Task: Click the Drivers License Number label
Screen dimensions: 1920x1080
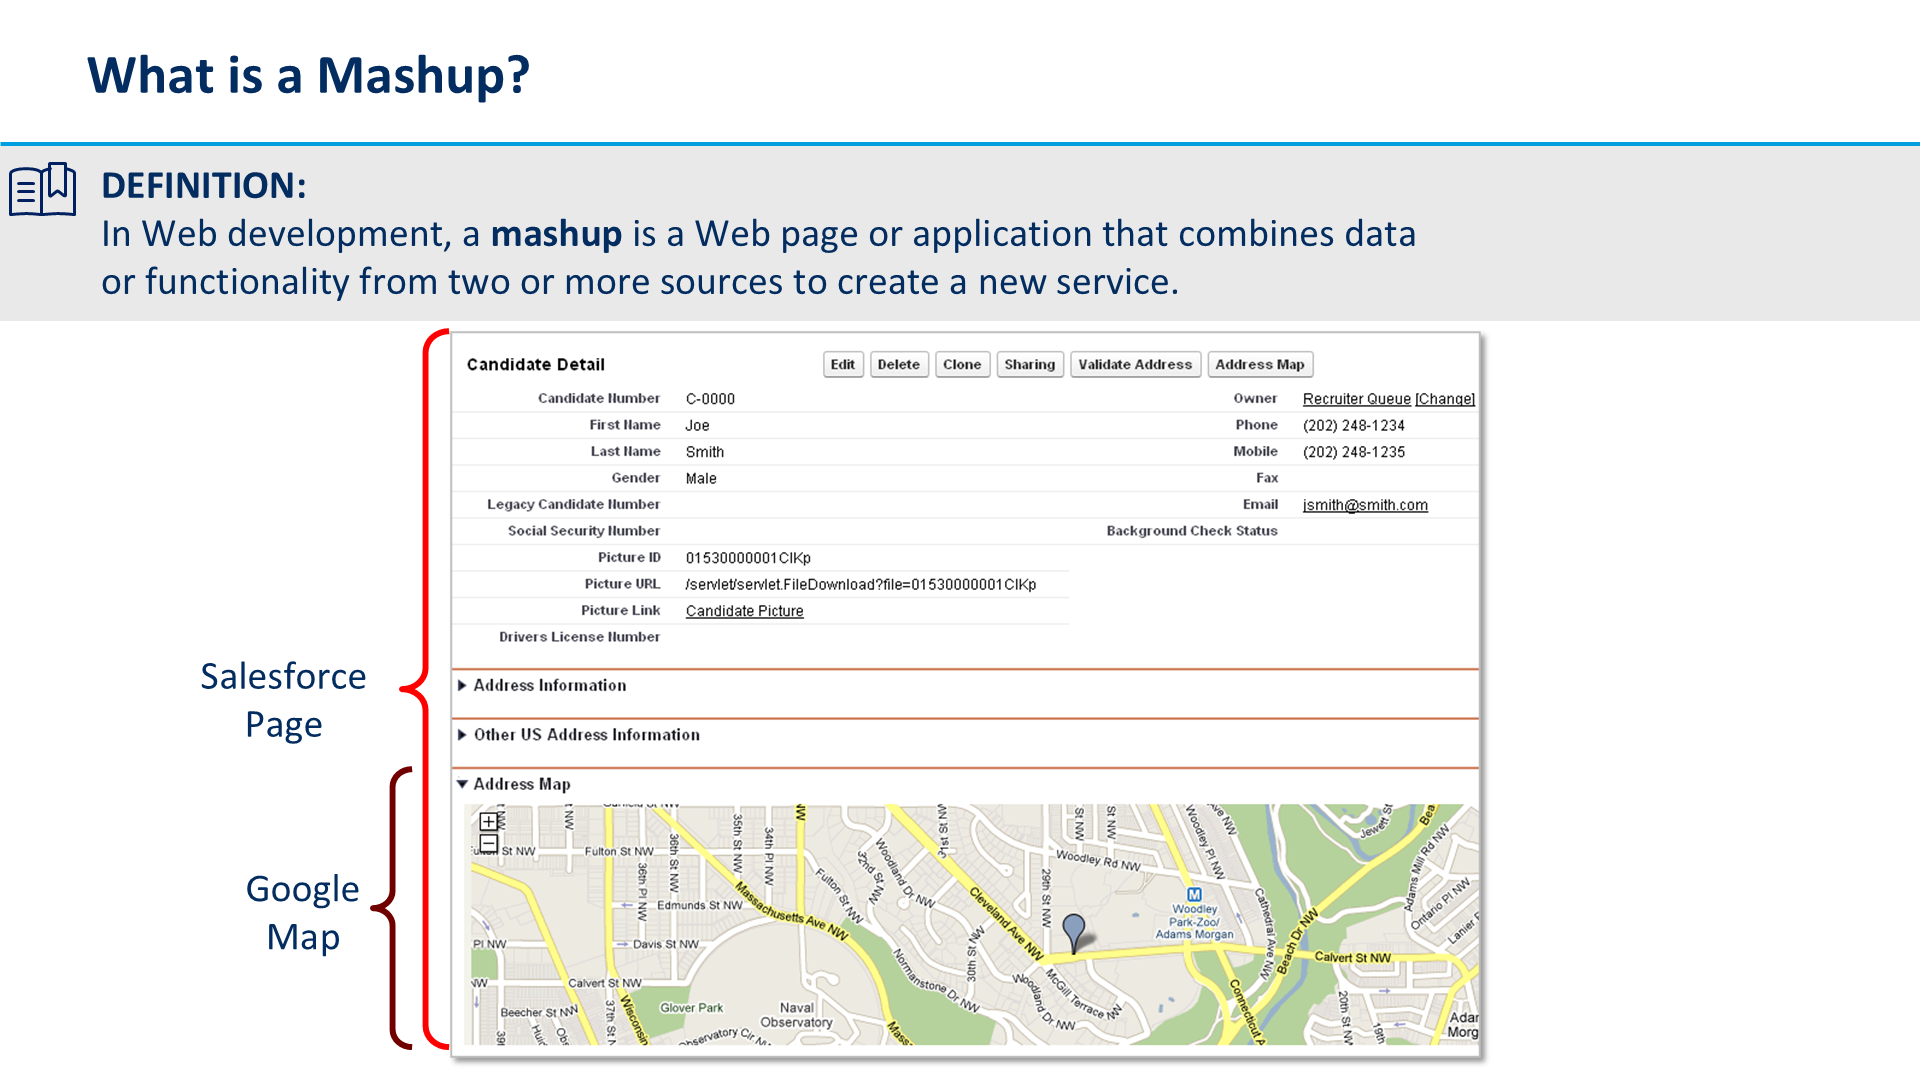Action: click(x=580, y=637)
